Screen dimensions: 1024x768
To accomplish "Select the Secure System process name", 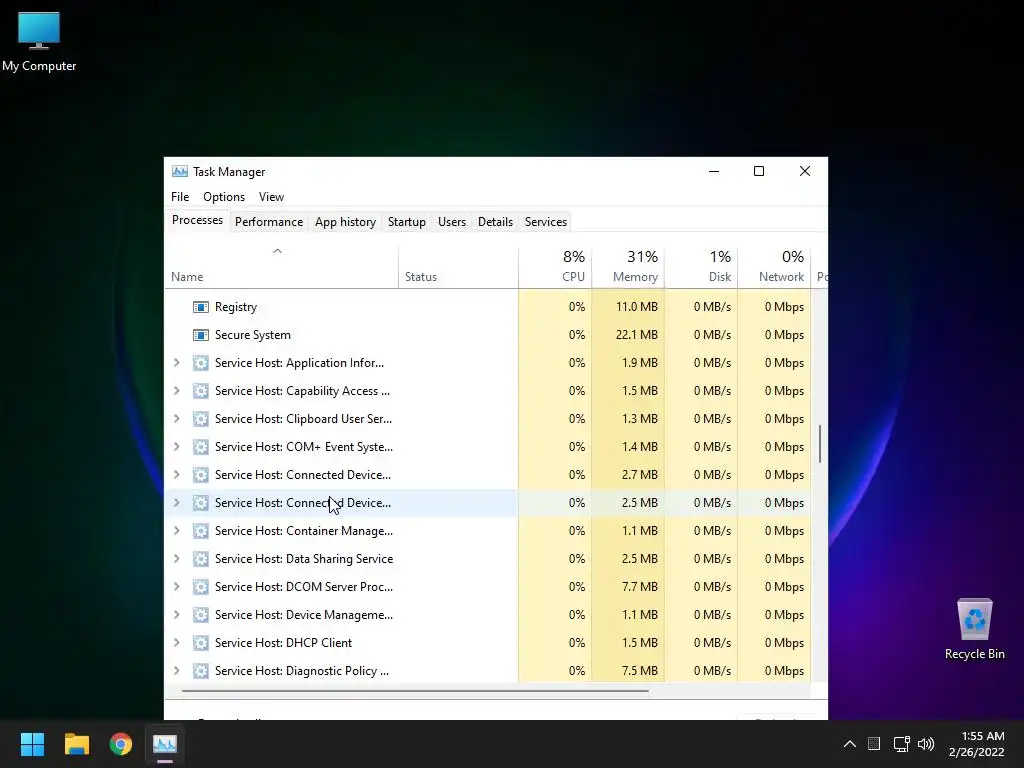I will tap(253, 335).
